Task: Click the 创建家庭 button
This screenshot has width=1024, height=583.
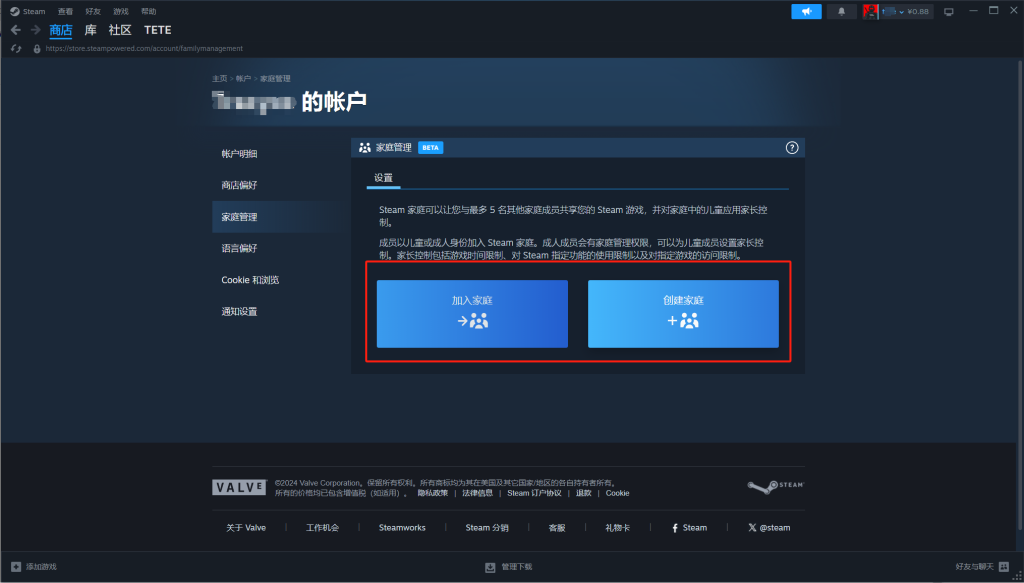Action: click(683, 314)
